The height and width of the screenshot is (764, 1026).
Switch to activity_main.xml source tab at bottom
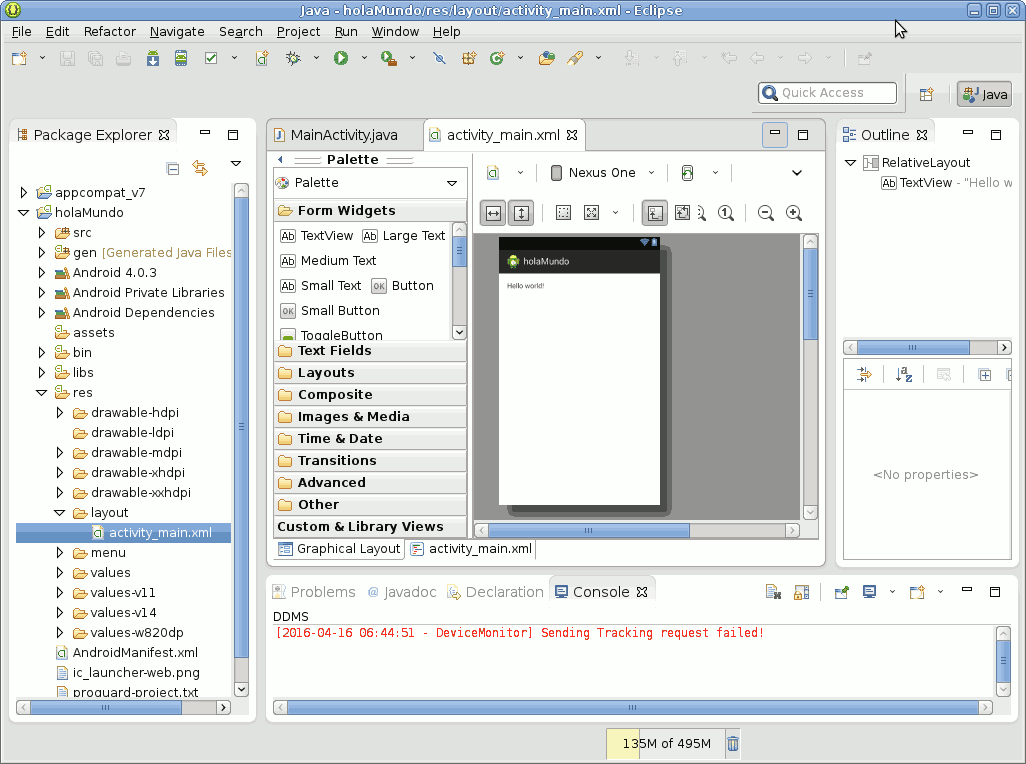[x=471, y=549]
